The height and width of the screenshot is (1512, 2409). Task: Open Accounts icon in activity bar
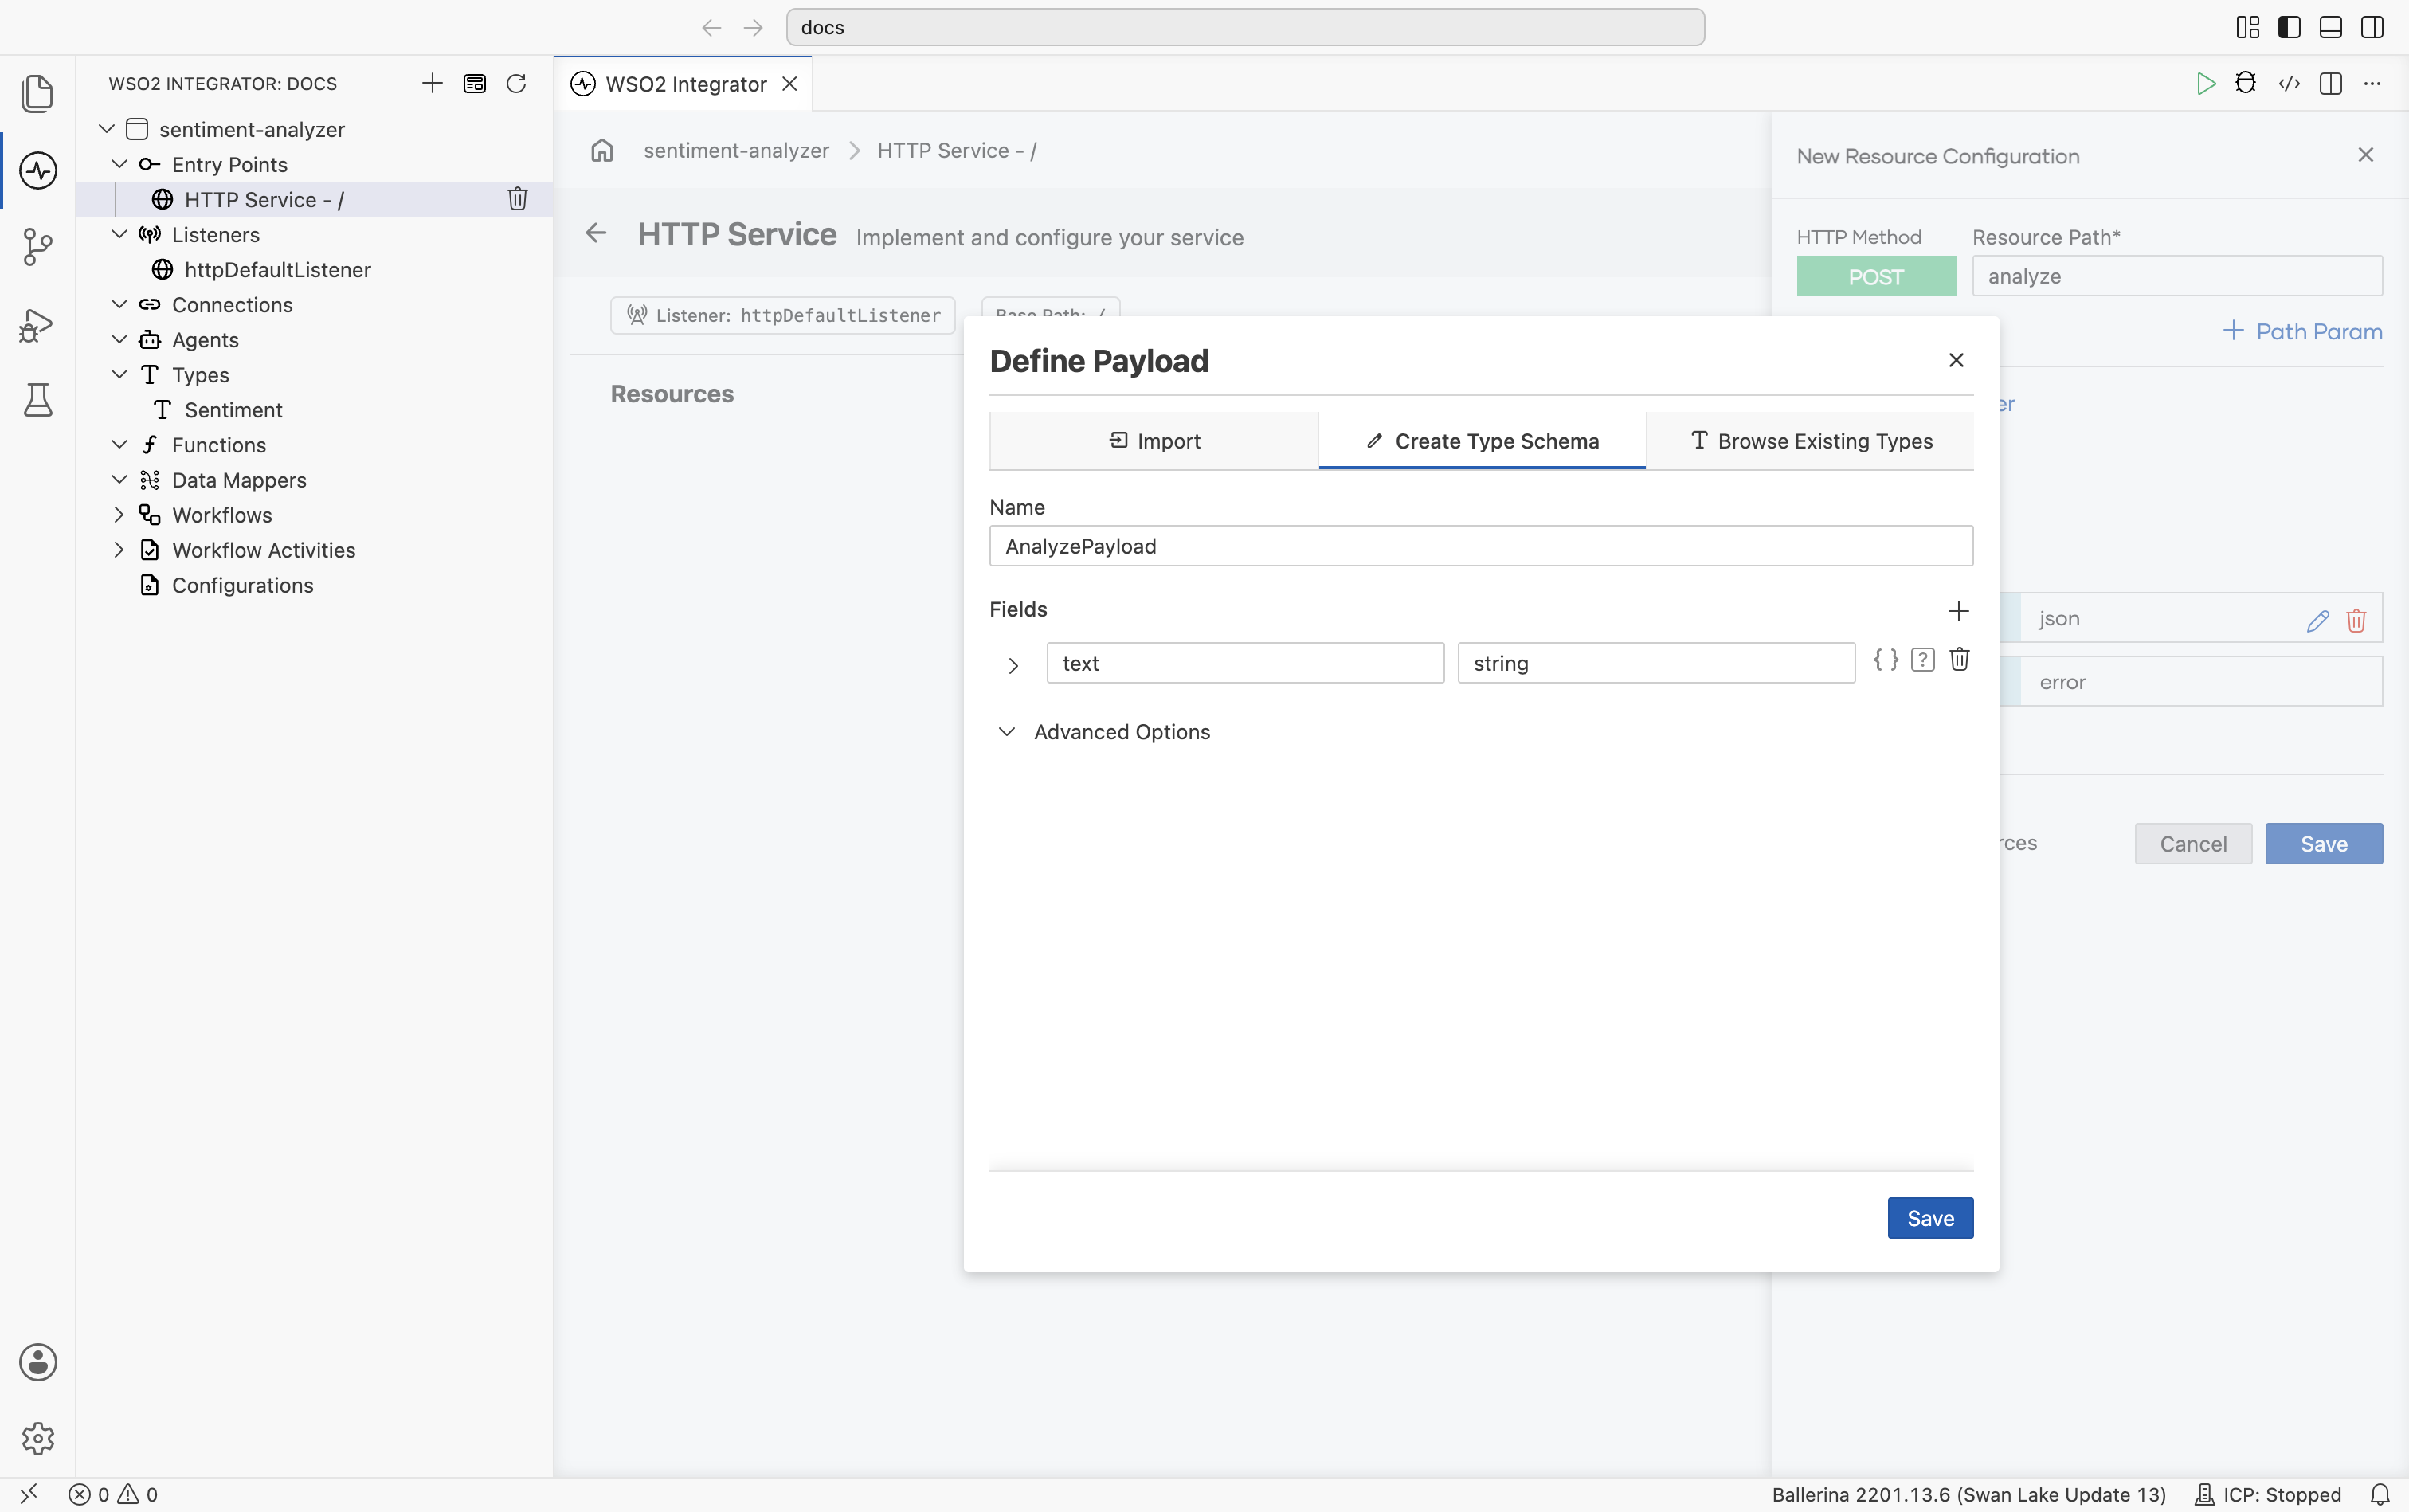(38, 1362)
